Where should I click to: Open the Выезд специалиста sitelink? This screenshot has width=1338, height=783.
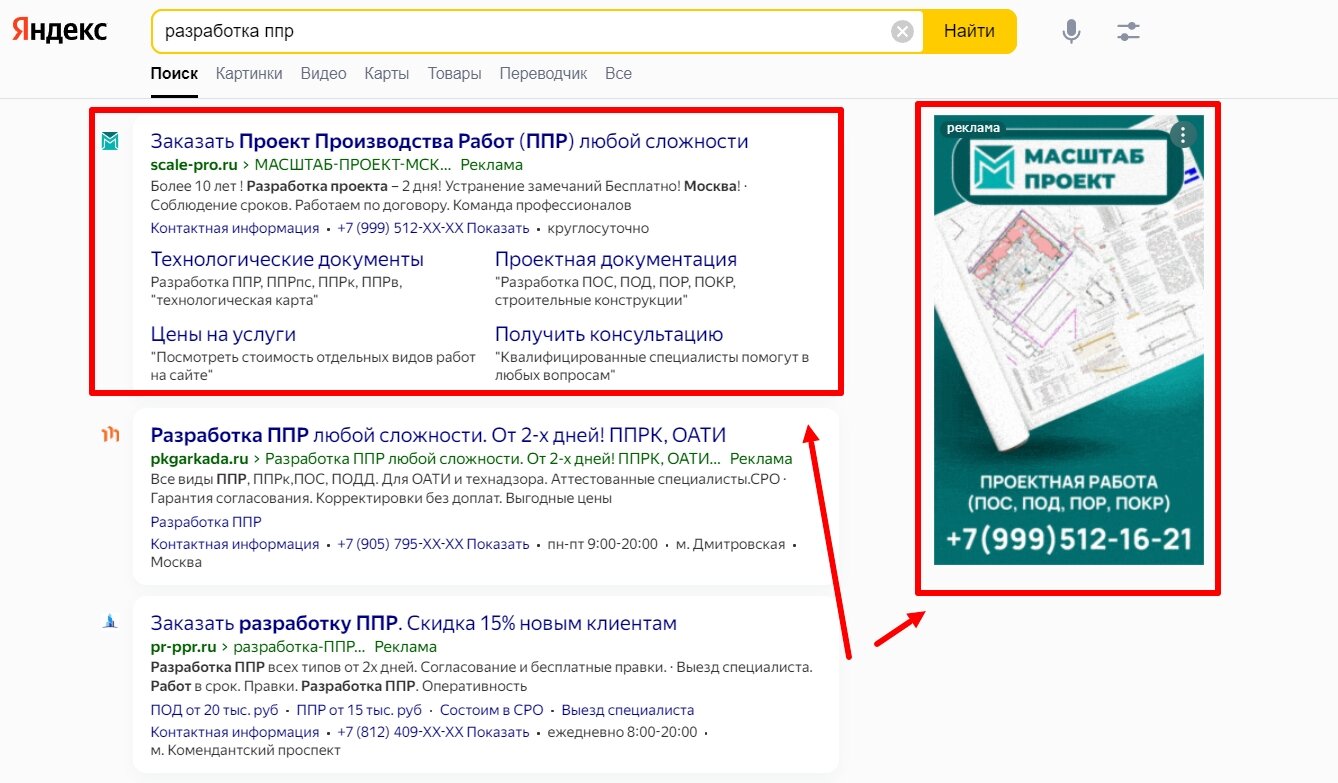pyautogui.click(x=627, y=710)
